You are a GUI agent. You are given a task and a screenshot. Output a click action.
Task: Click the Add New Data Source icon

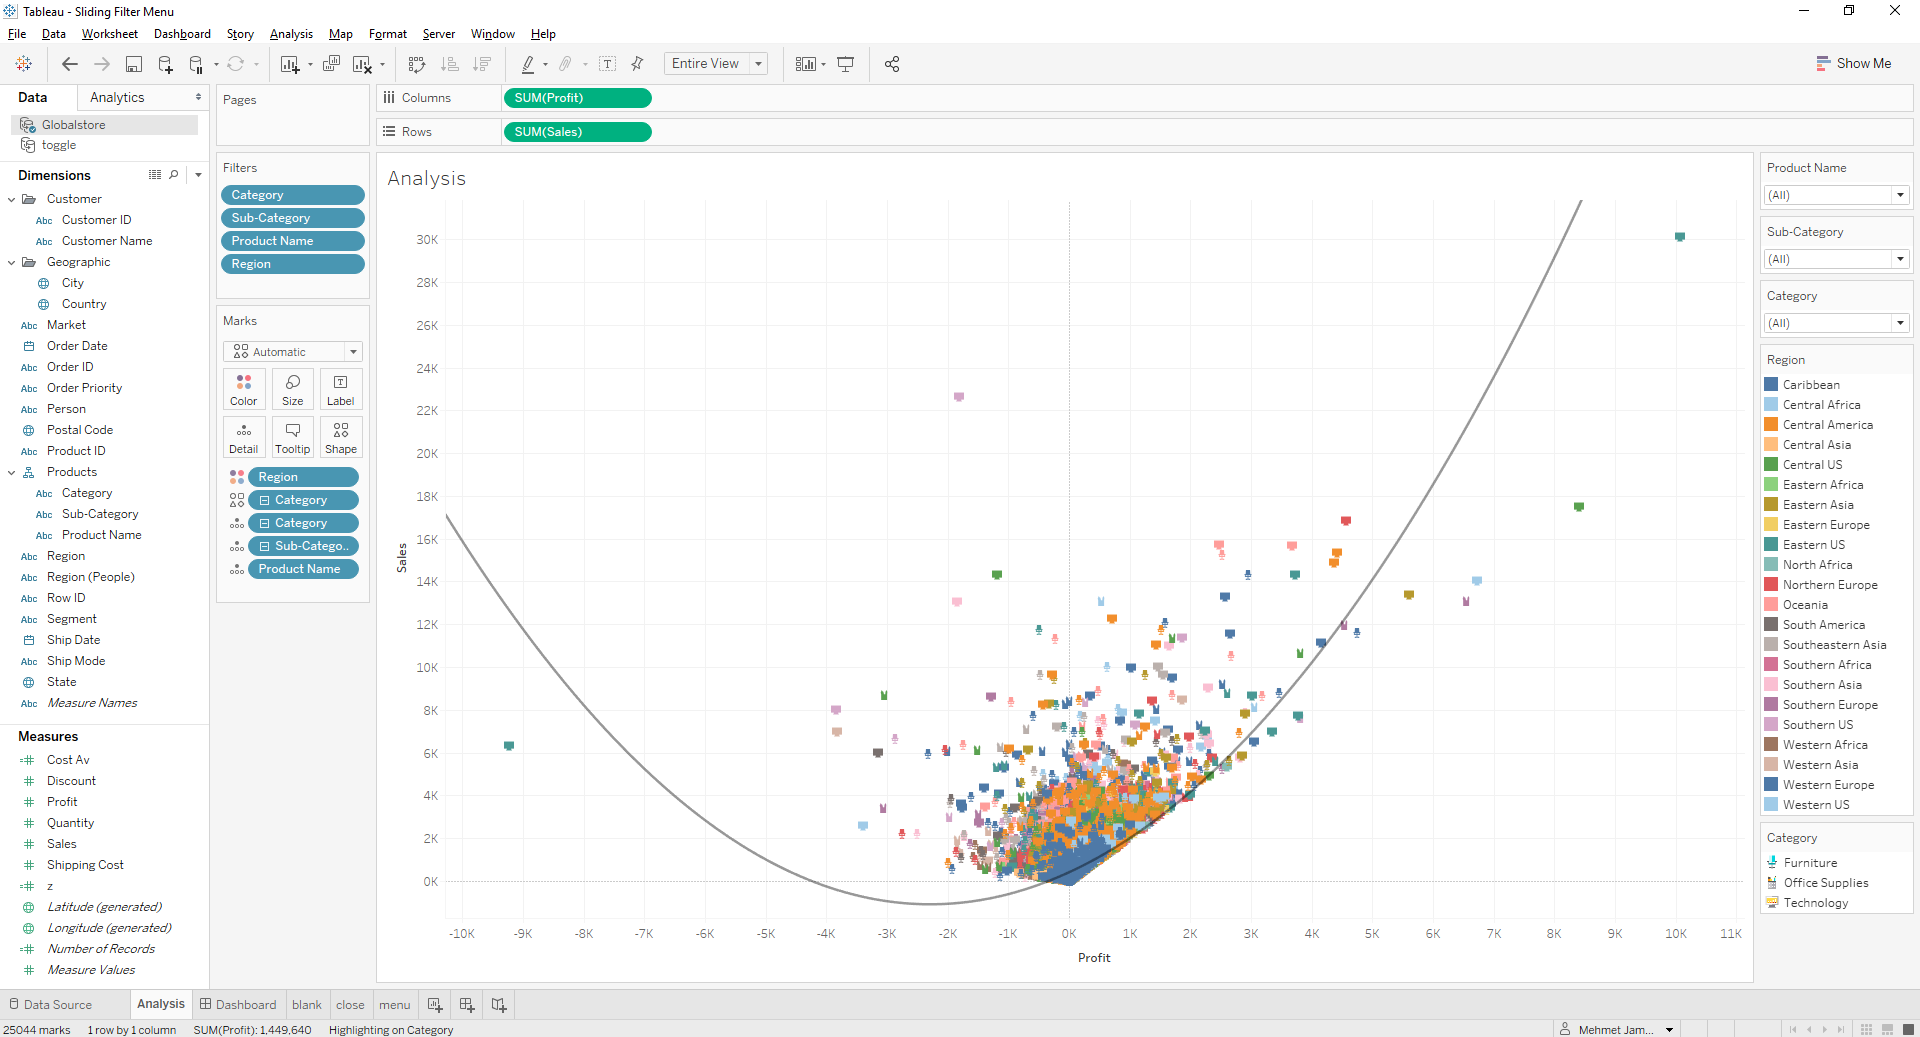166,64
